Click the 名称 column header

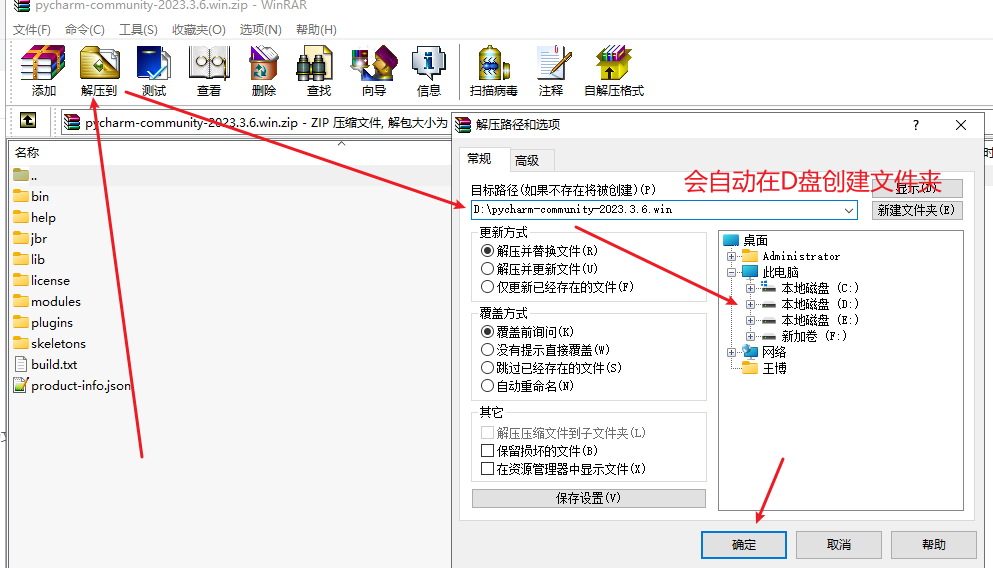tap(27, 153)
